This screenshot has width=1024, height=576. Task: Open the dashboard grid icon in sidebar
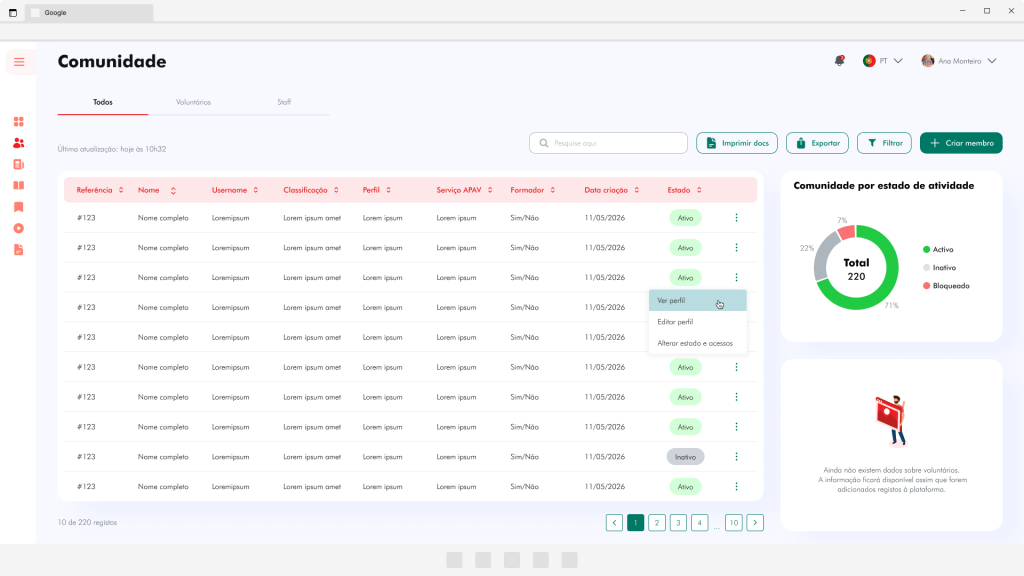18,122
